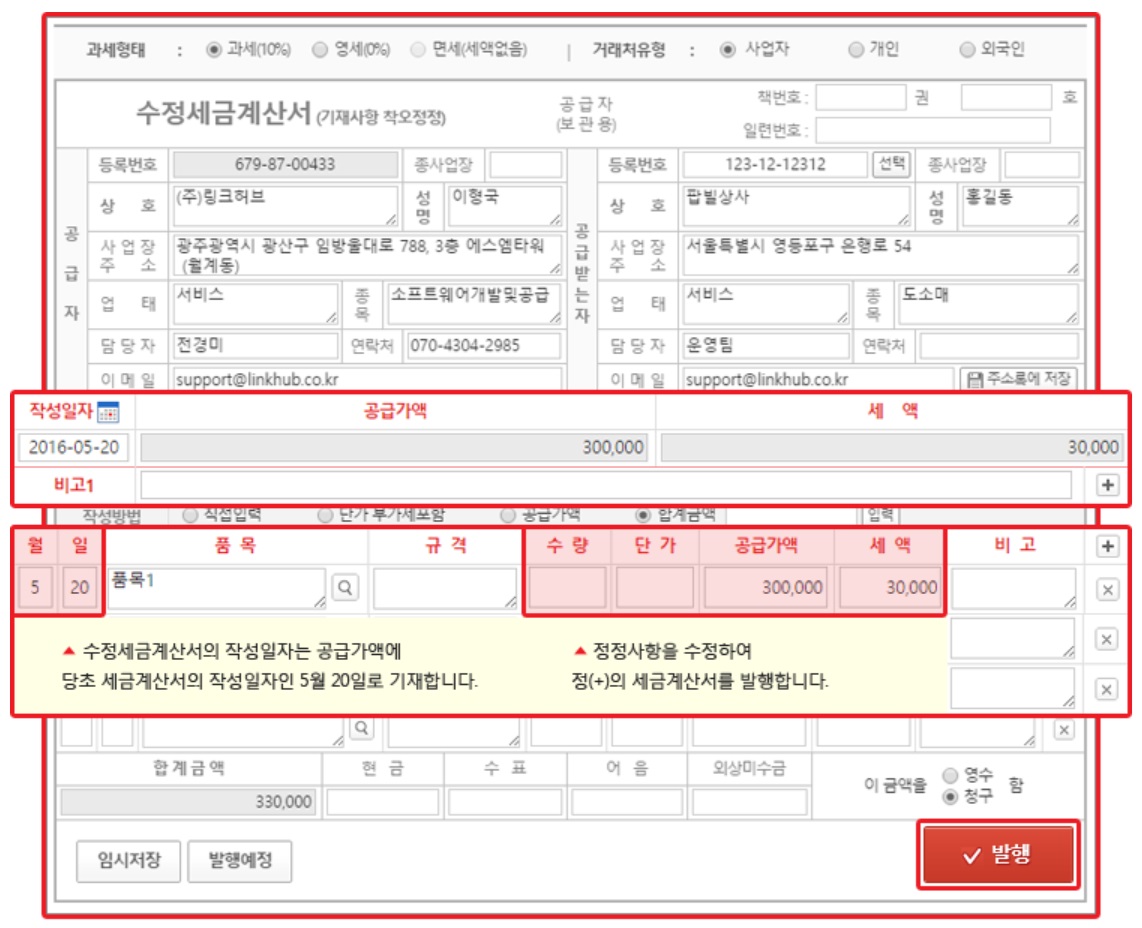Click the 수량 field in first item row

click(567, 588)
